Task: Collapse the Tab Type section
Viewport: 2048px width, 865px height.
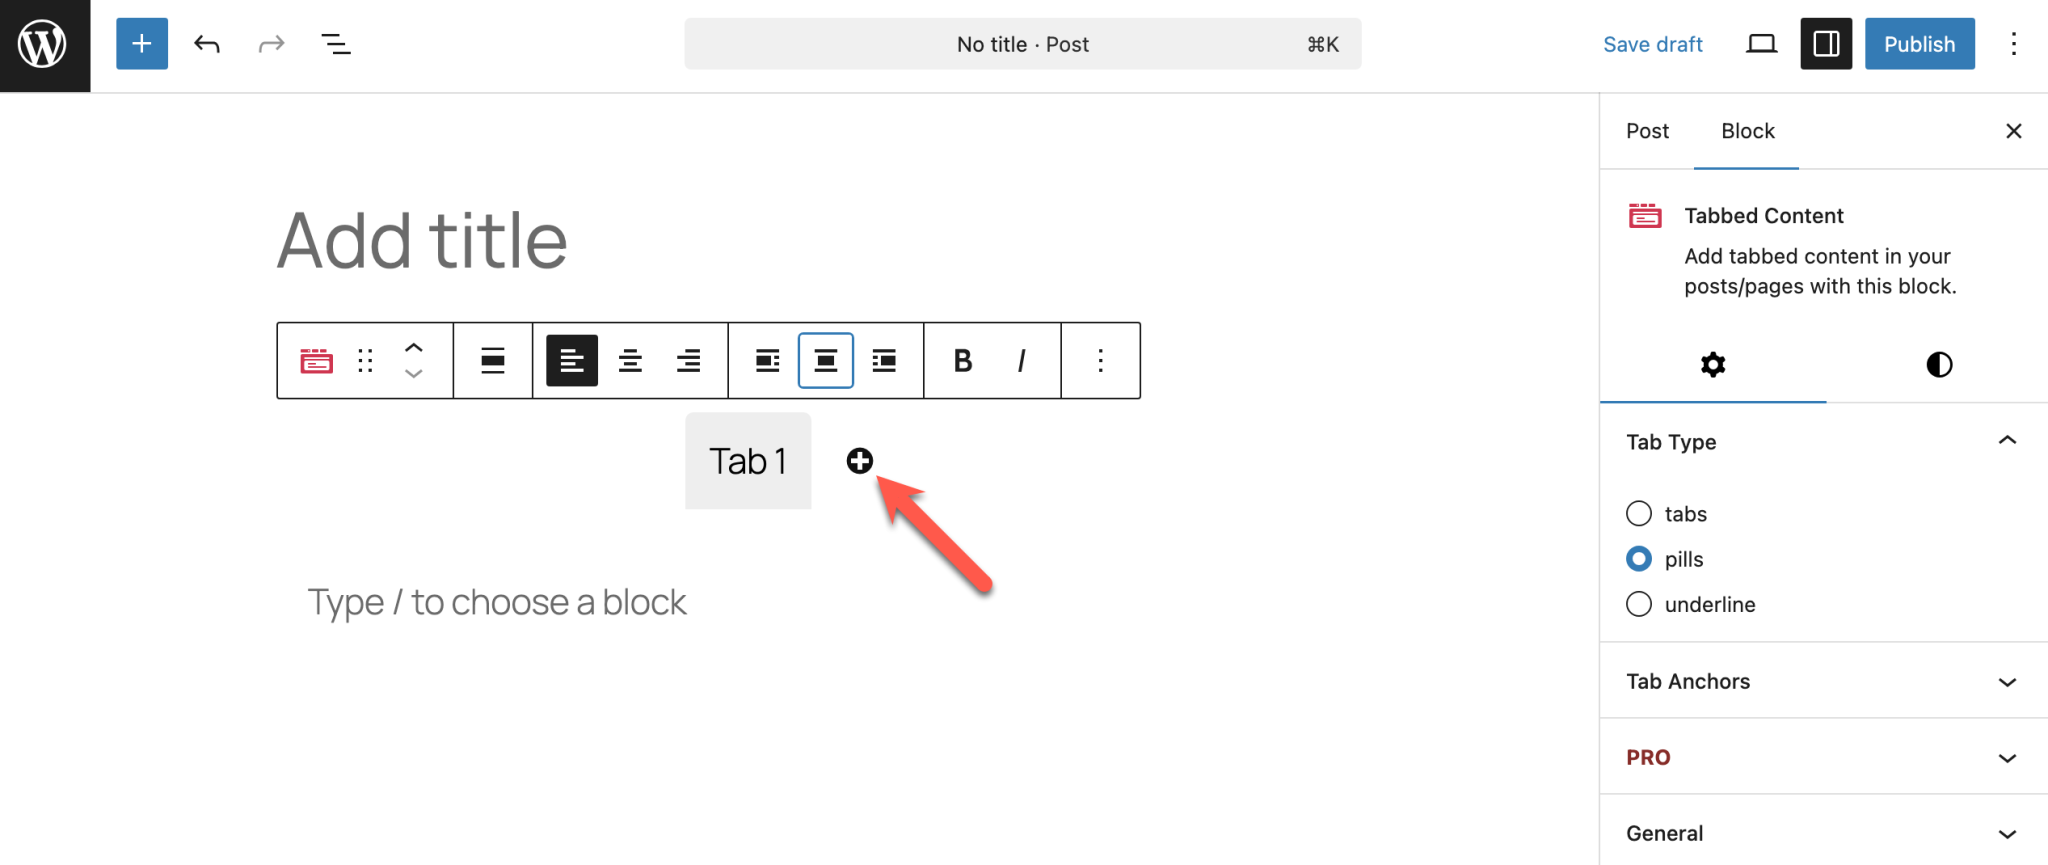Action: 2008,440
